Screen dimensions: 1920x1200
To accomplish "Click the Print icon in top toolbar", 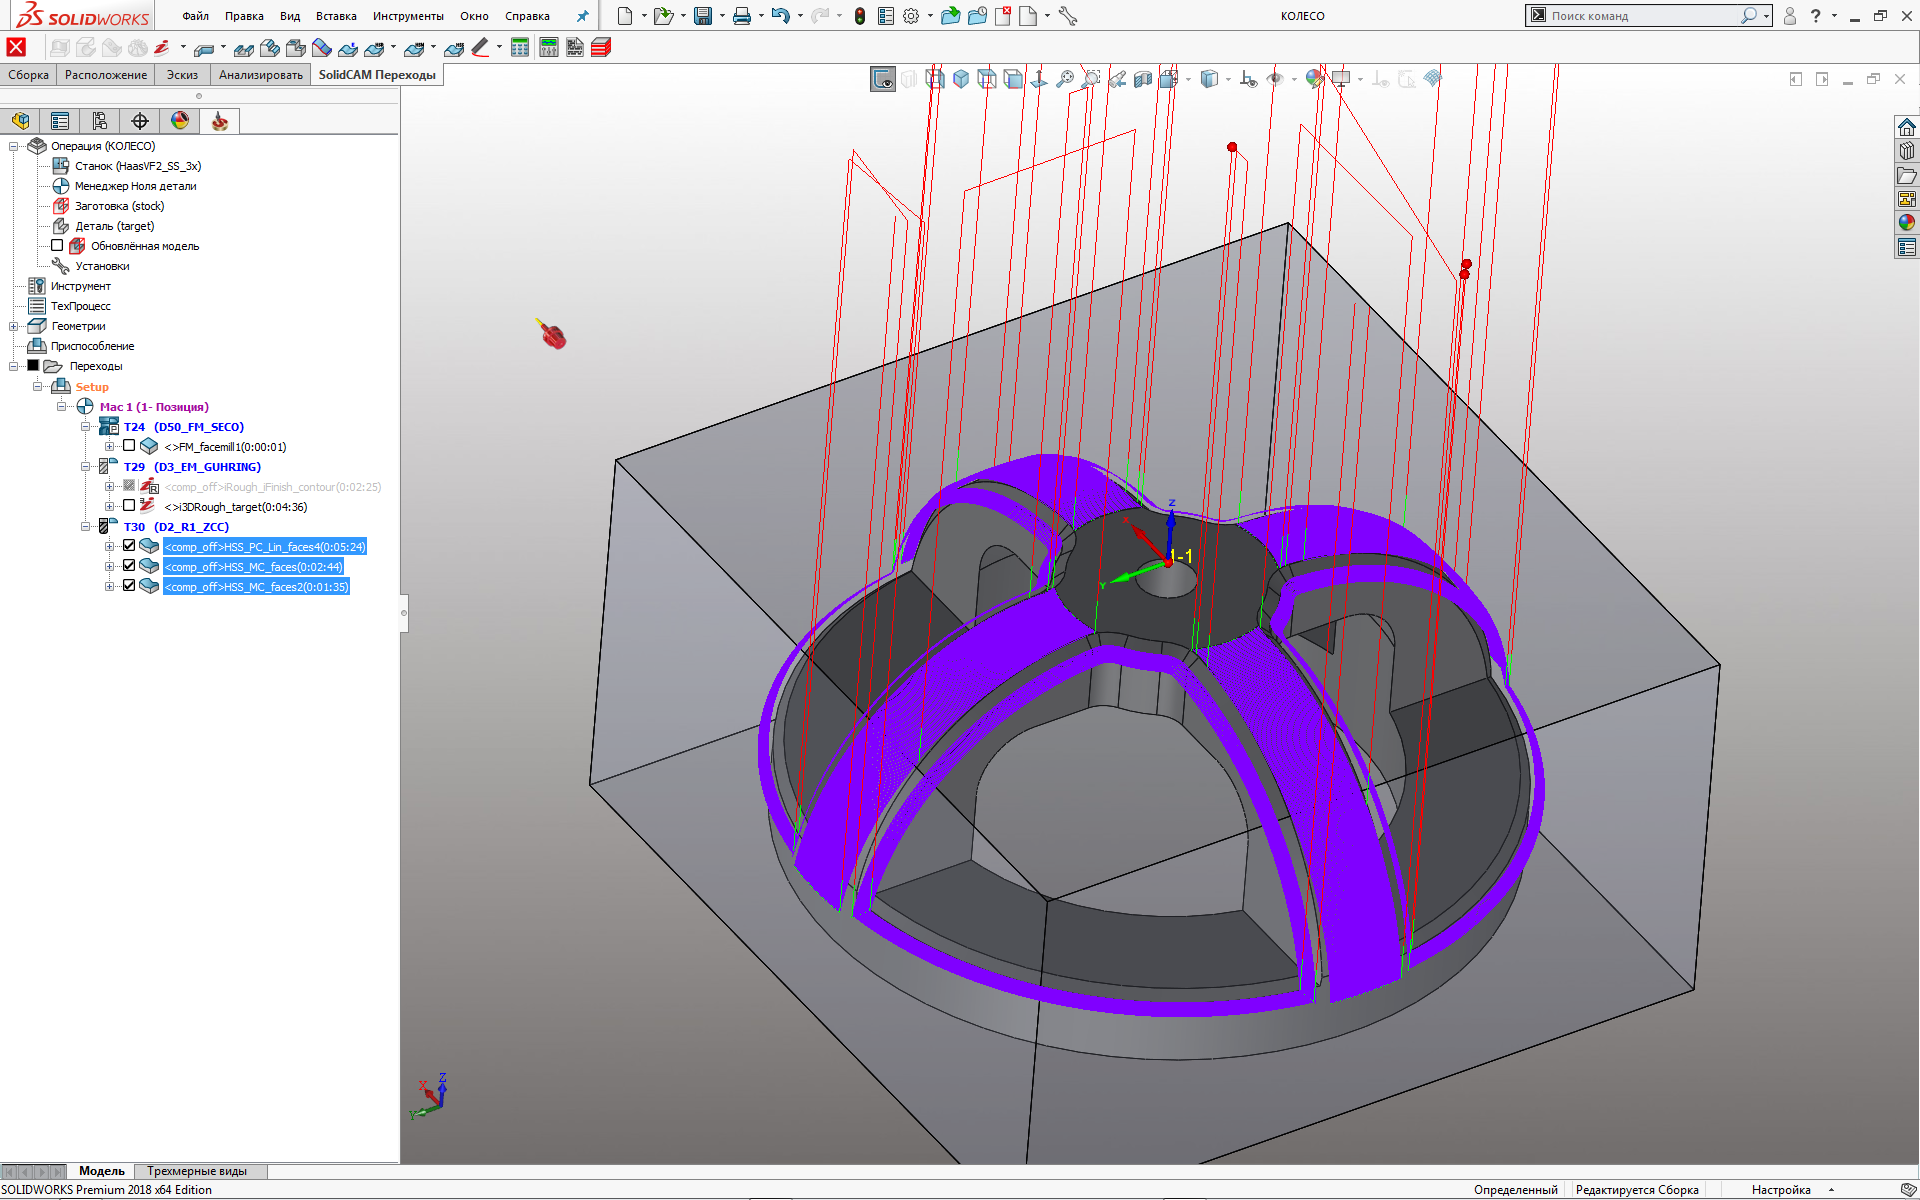I will (x=741, y=16).
